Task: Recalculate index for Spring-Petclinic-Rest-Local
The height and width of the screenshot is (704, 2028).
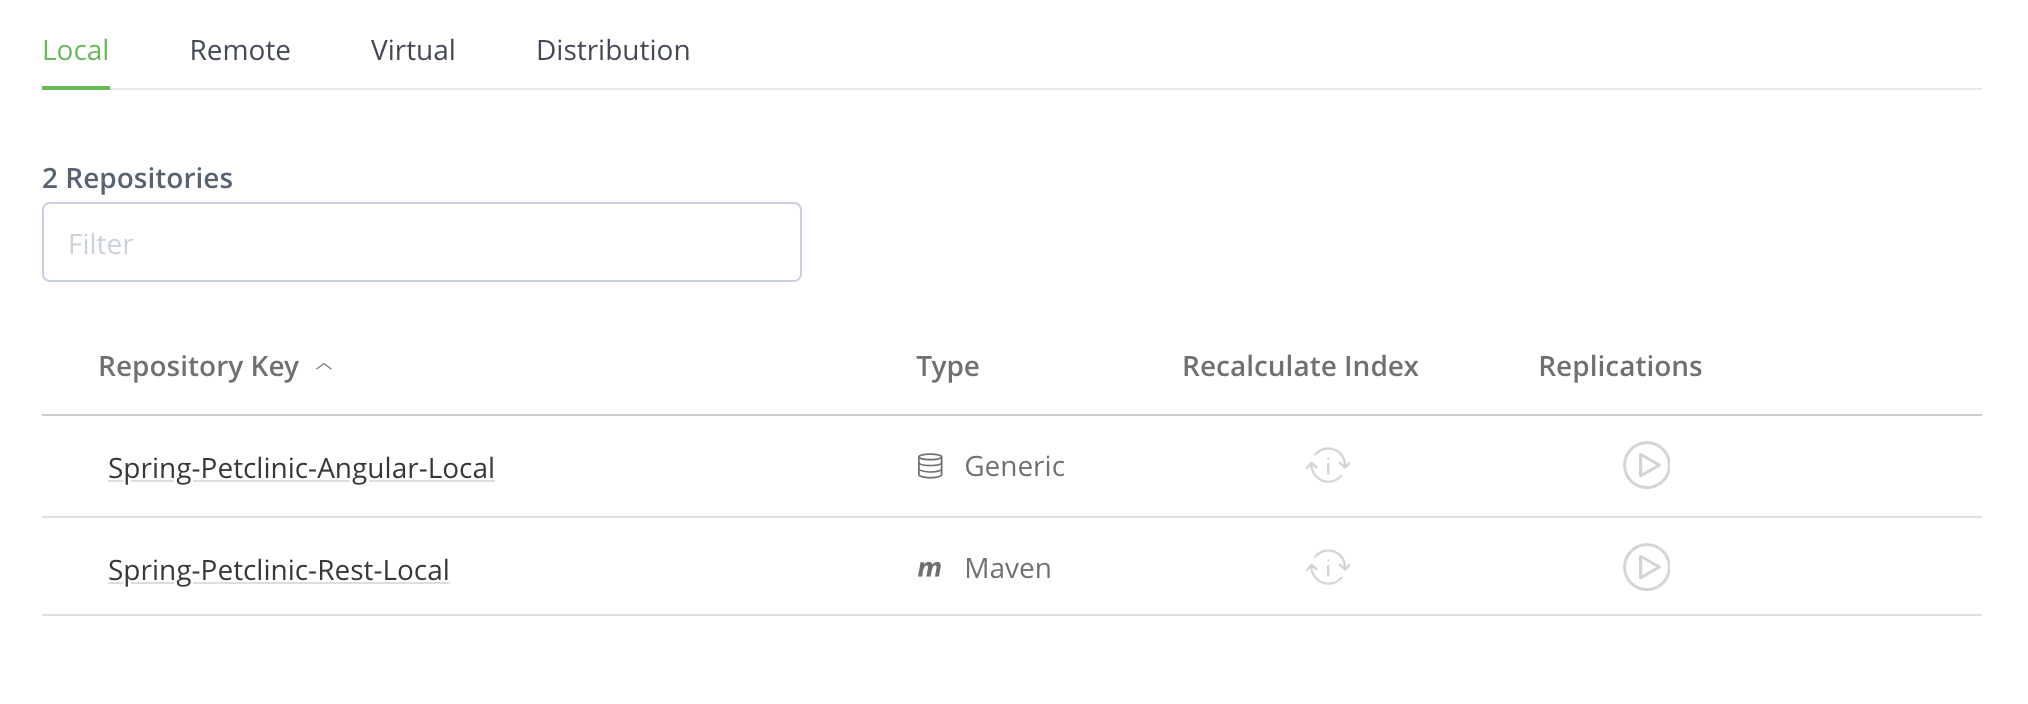Action: click(x=1328, y=568)
